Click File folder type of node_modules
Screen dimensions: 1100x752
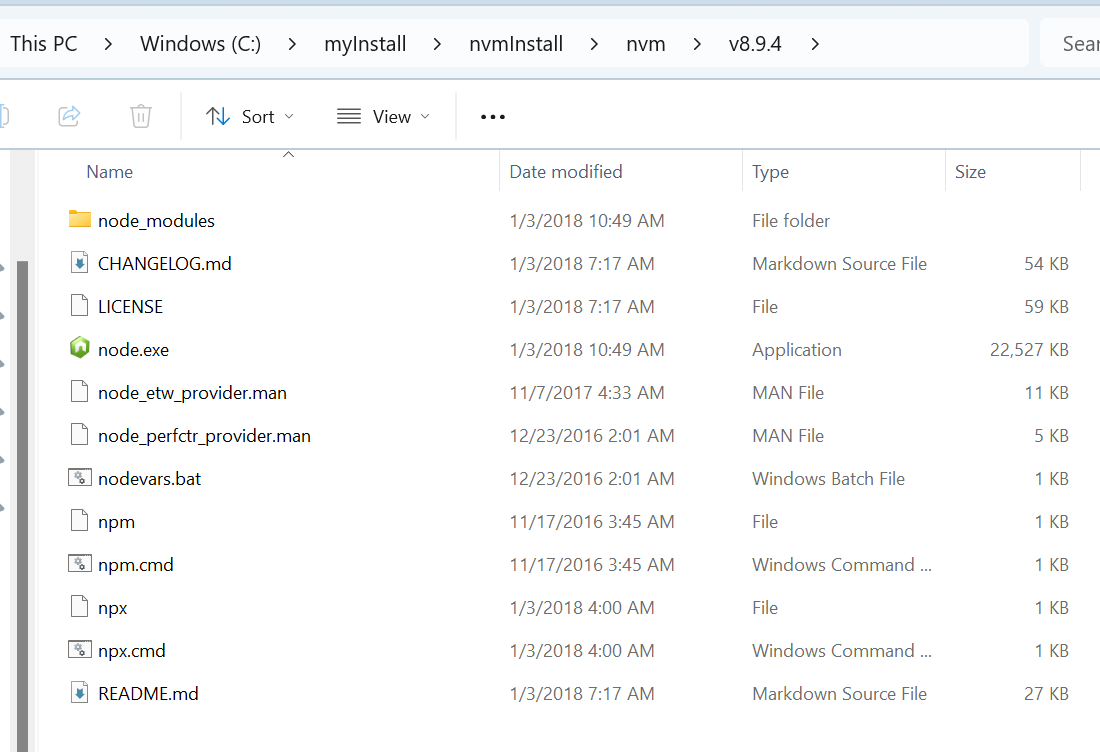[x=791, y=220]
